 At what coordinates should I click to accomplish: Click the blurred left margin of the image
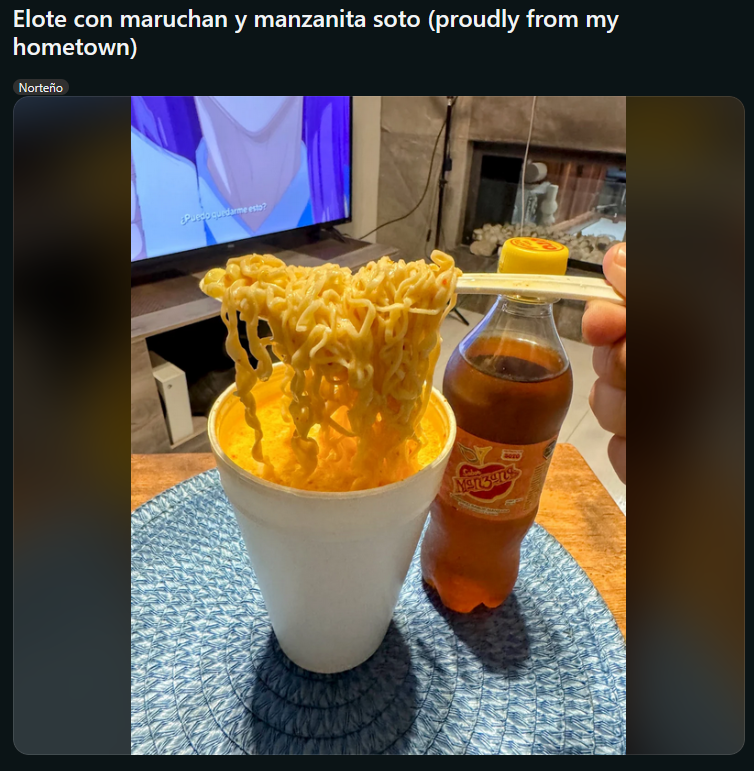pyautogui.click(x=72, y=425)
